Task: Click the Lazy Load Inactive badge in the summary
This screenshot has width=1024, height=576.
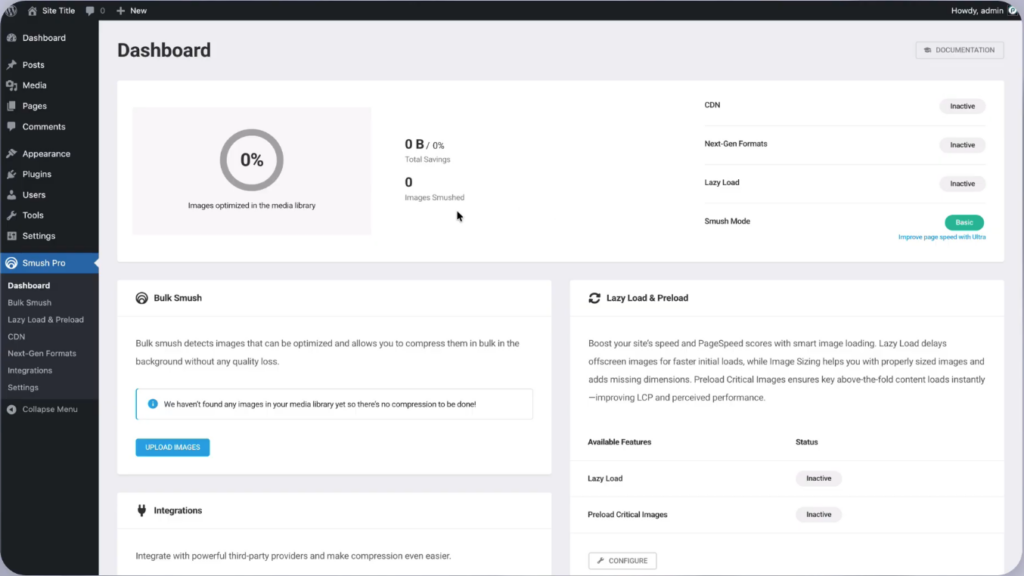Action: click(962, 184)
